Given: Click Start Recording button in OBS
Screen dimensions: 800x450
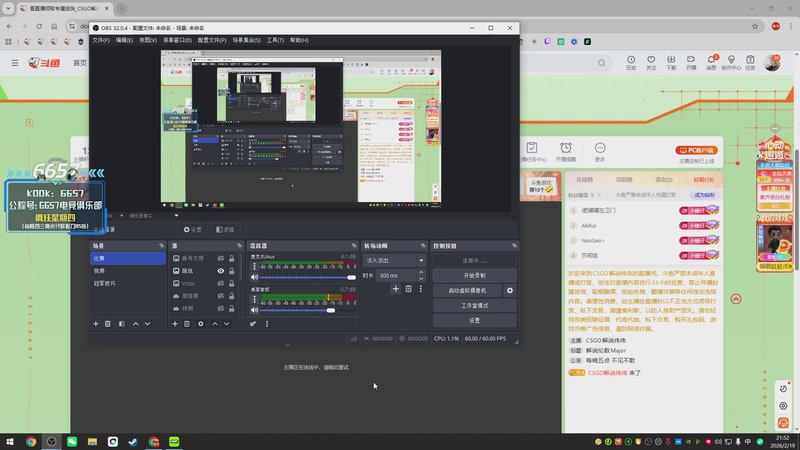Looking at the screenshot, I should [474, 276].
